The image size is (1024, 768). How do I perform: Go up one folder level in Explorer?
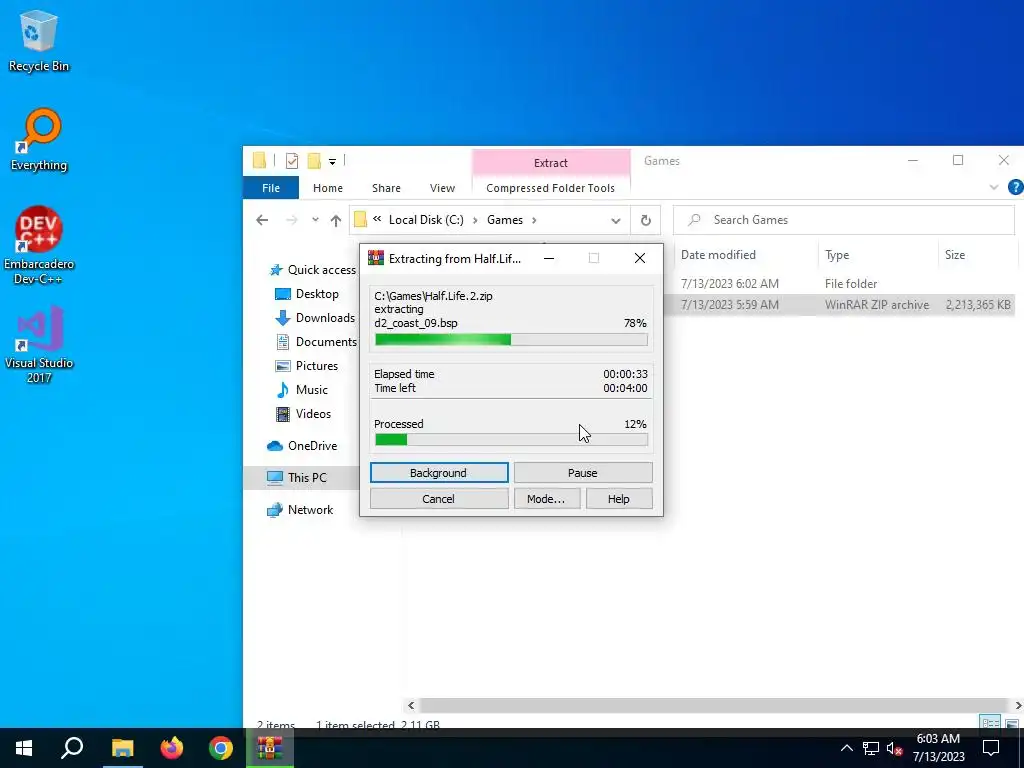tap(336, 220)
